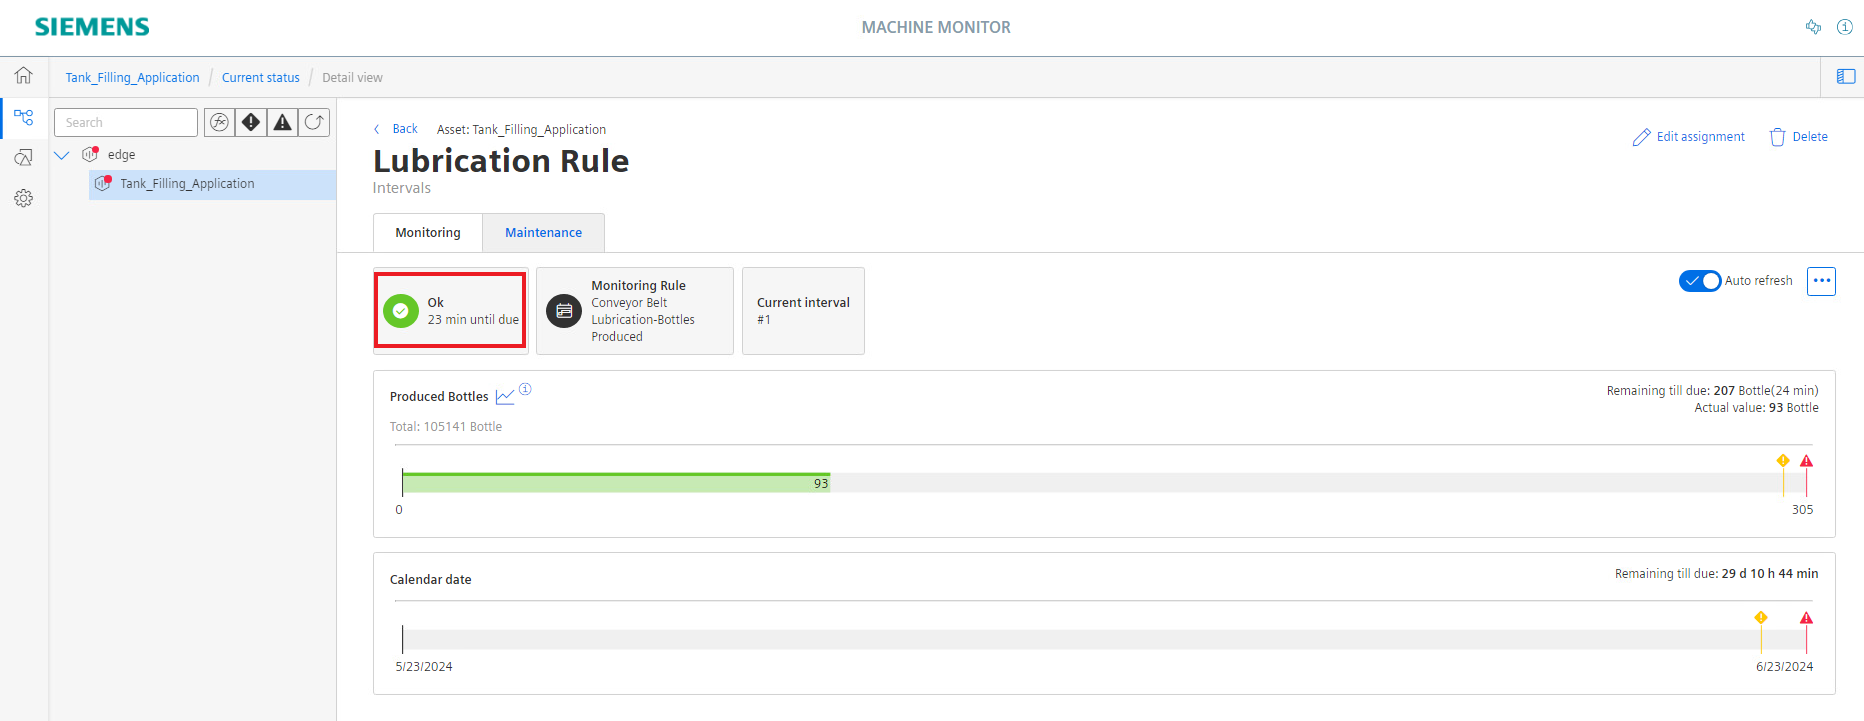Click the refresh tree icon
The image size is (1864, 721).
314,122
